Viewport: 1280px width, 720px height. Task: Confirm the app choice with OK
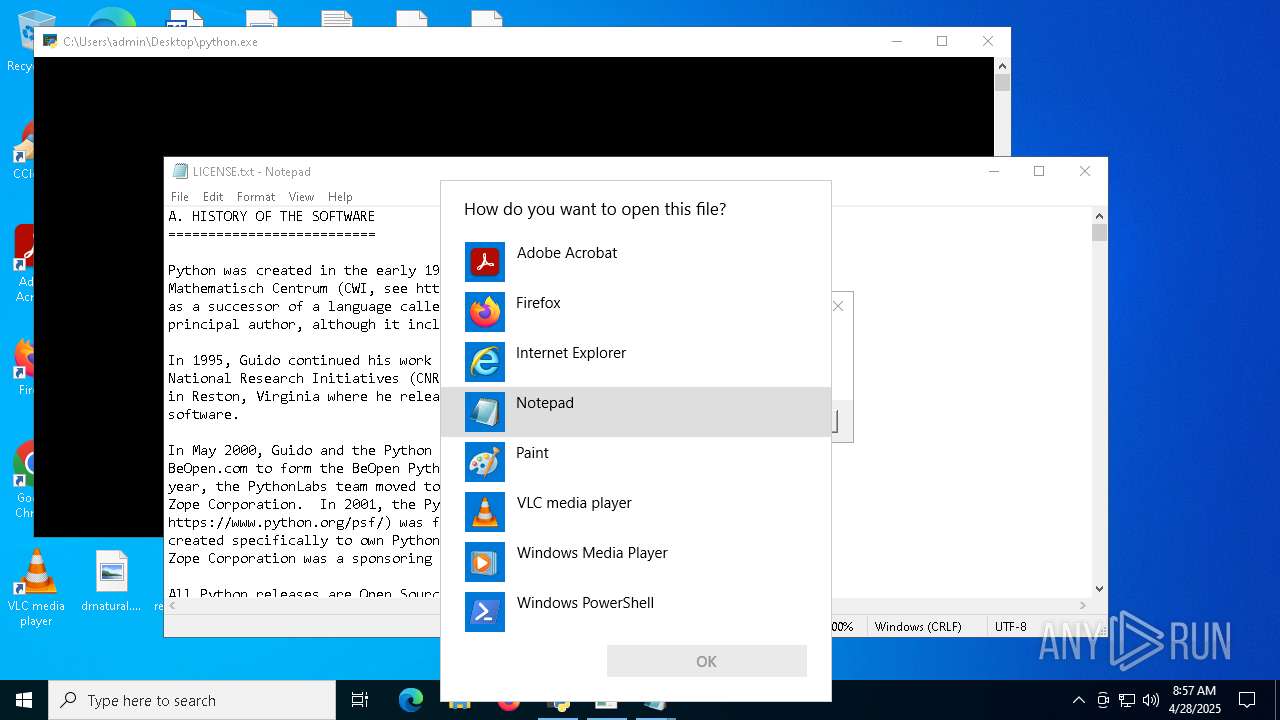tap(707, 661)
